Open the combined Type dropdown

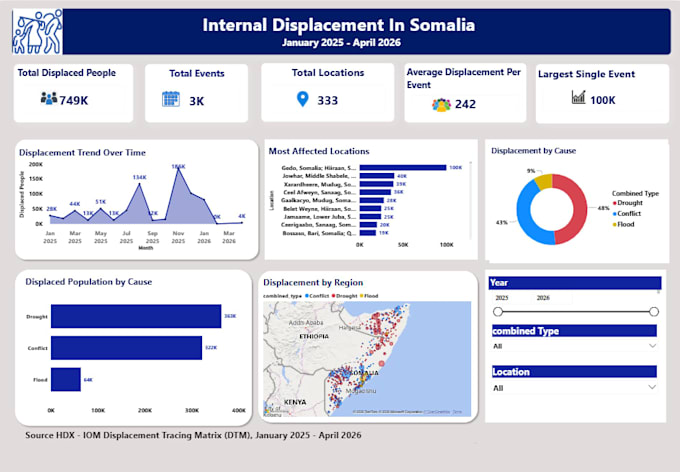coord(574,346)
